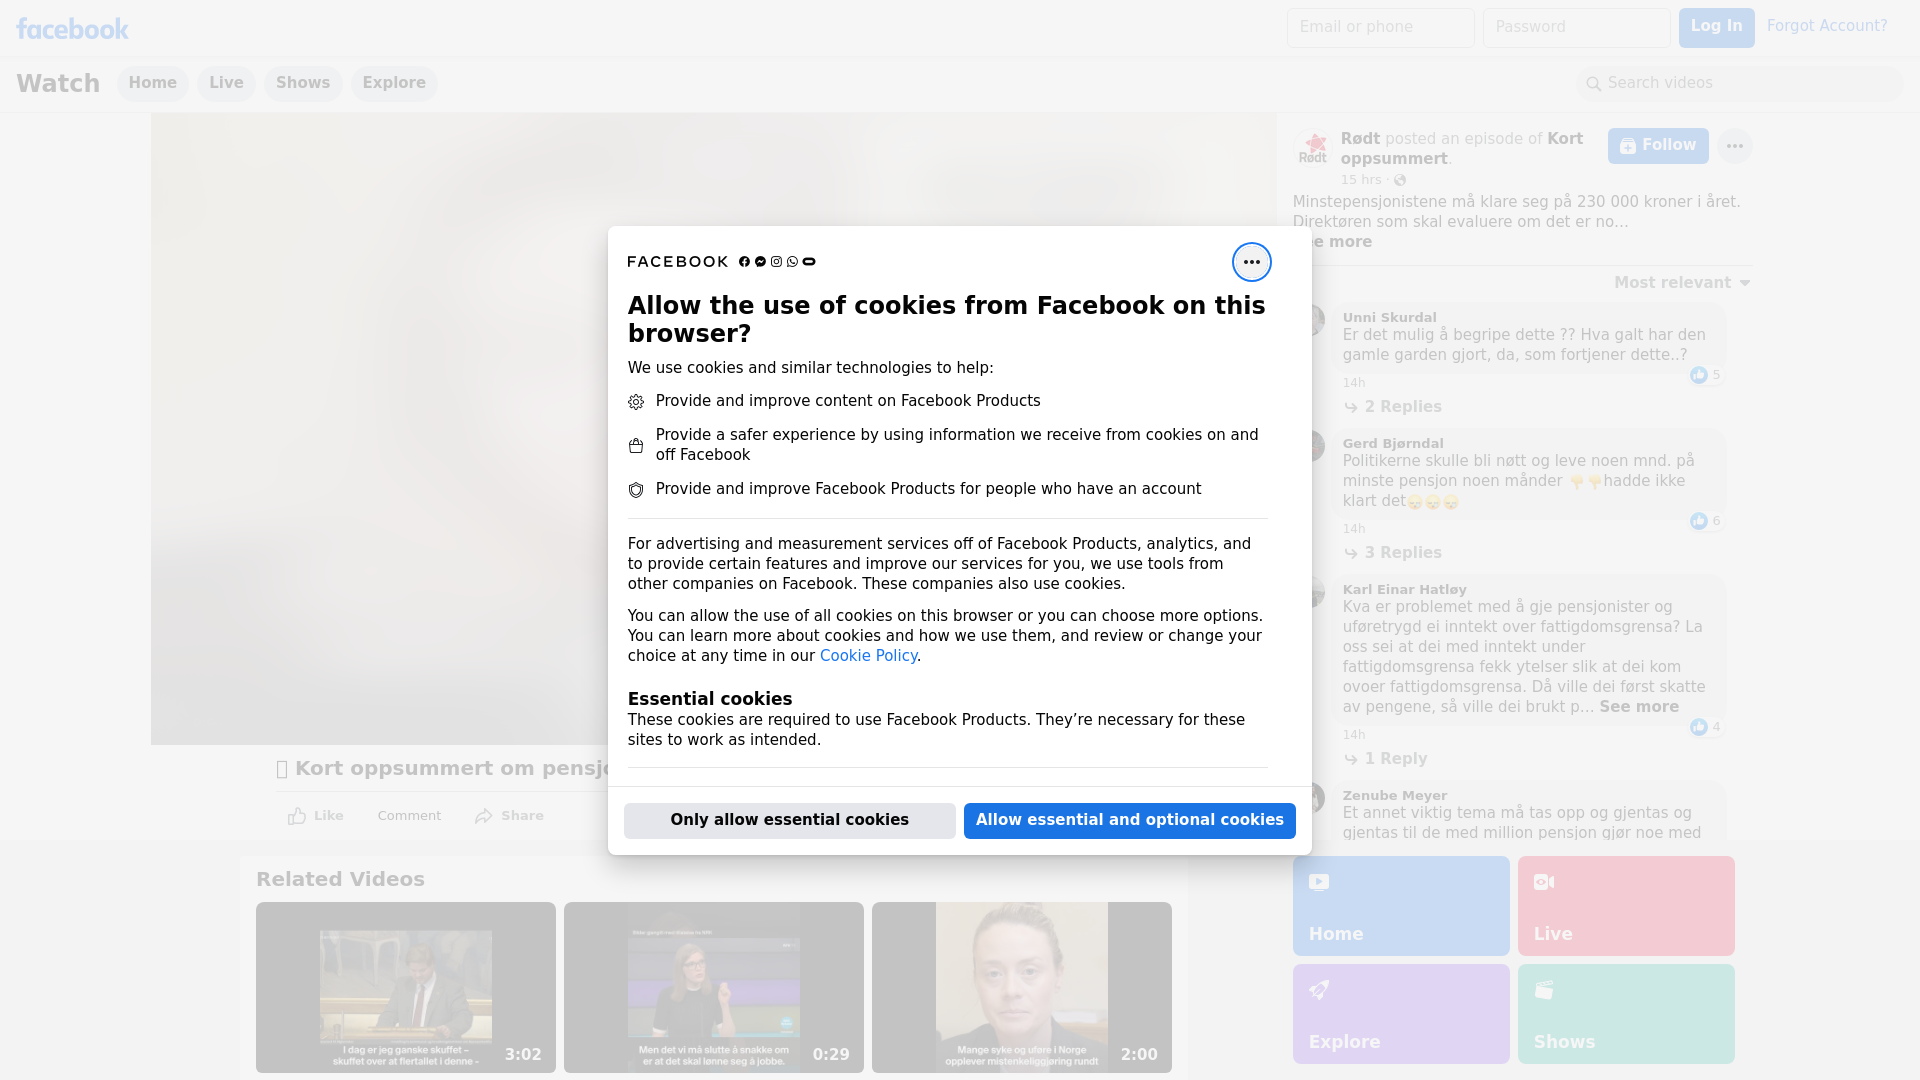Open the Cookie Policy link
The width and height of the screenshot is (1920, 1080).
867,656
